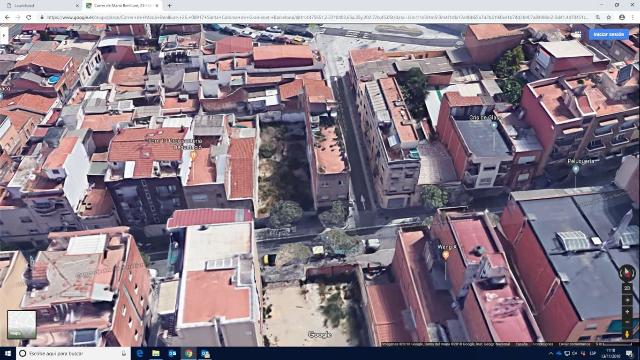This screenshot has width=640, height=360.
Task: Activate the taskbar search microphone
Action: [x=124, y=353]
